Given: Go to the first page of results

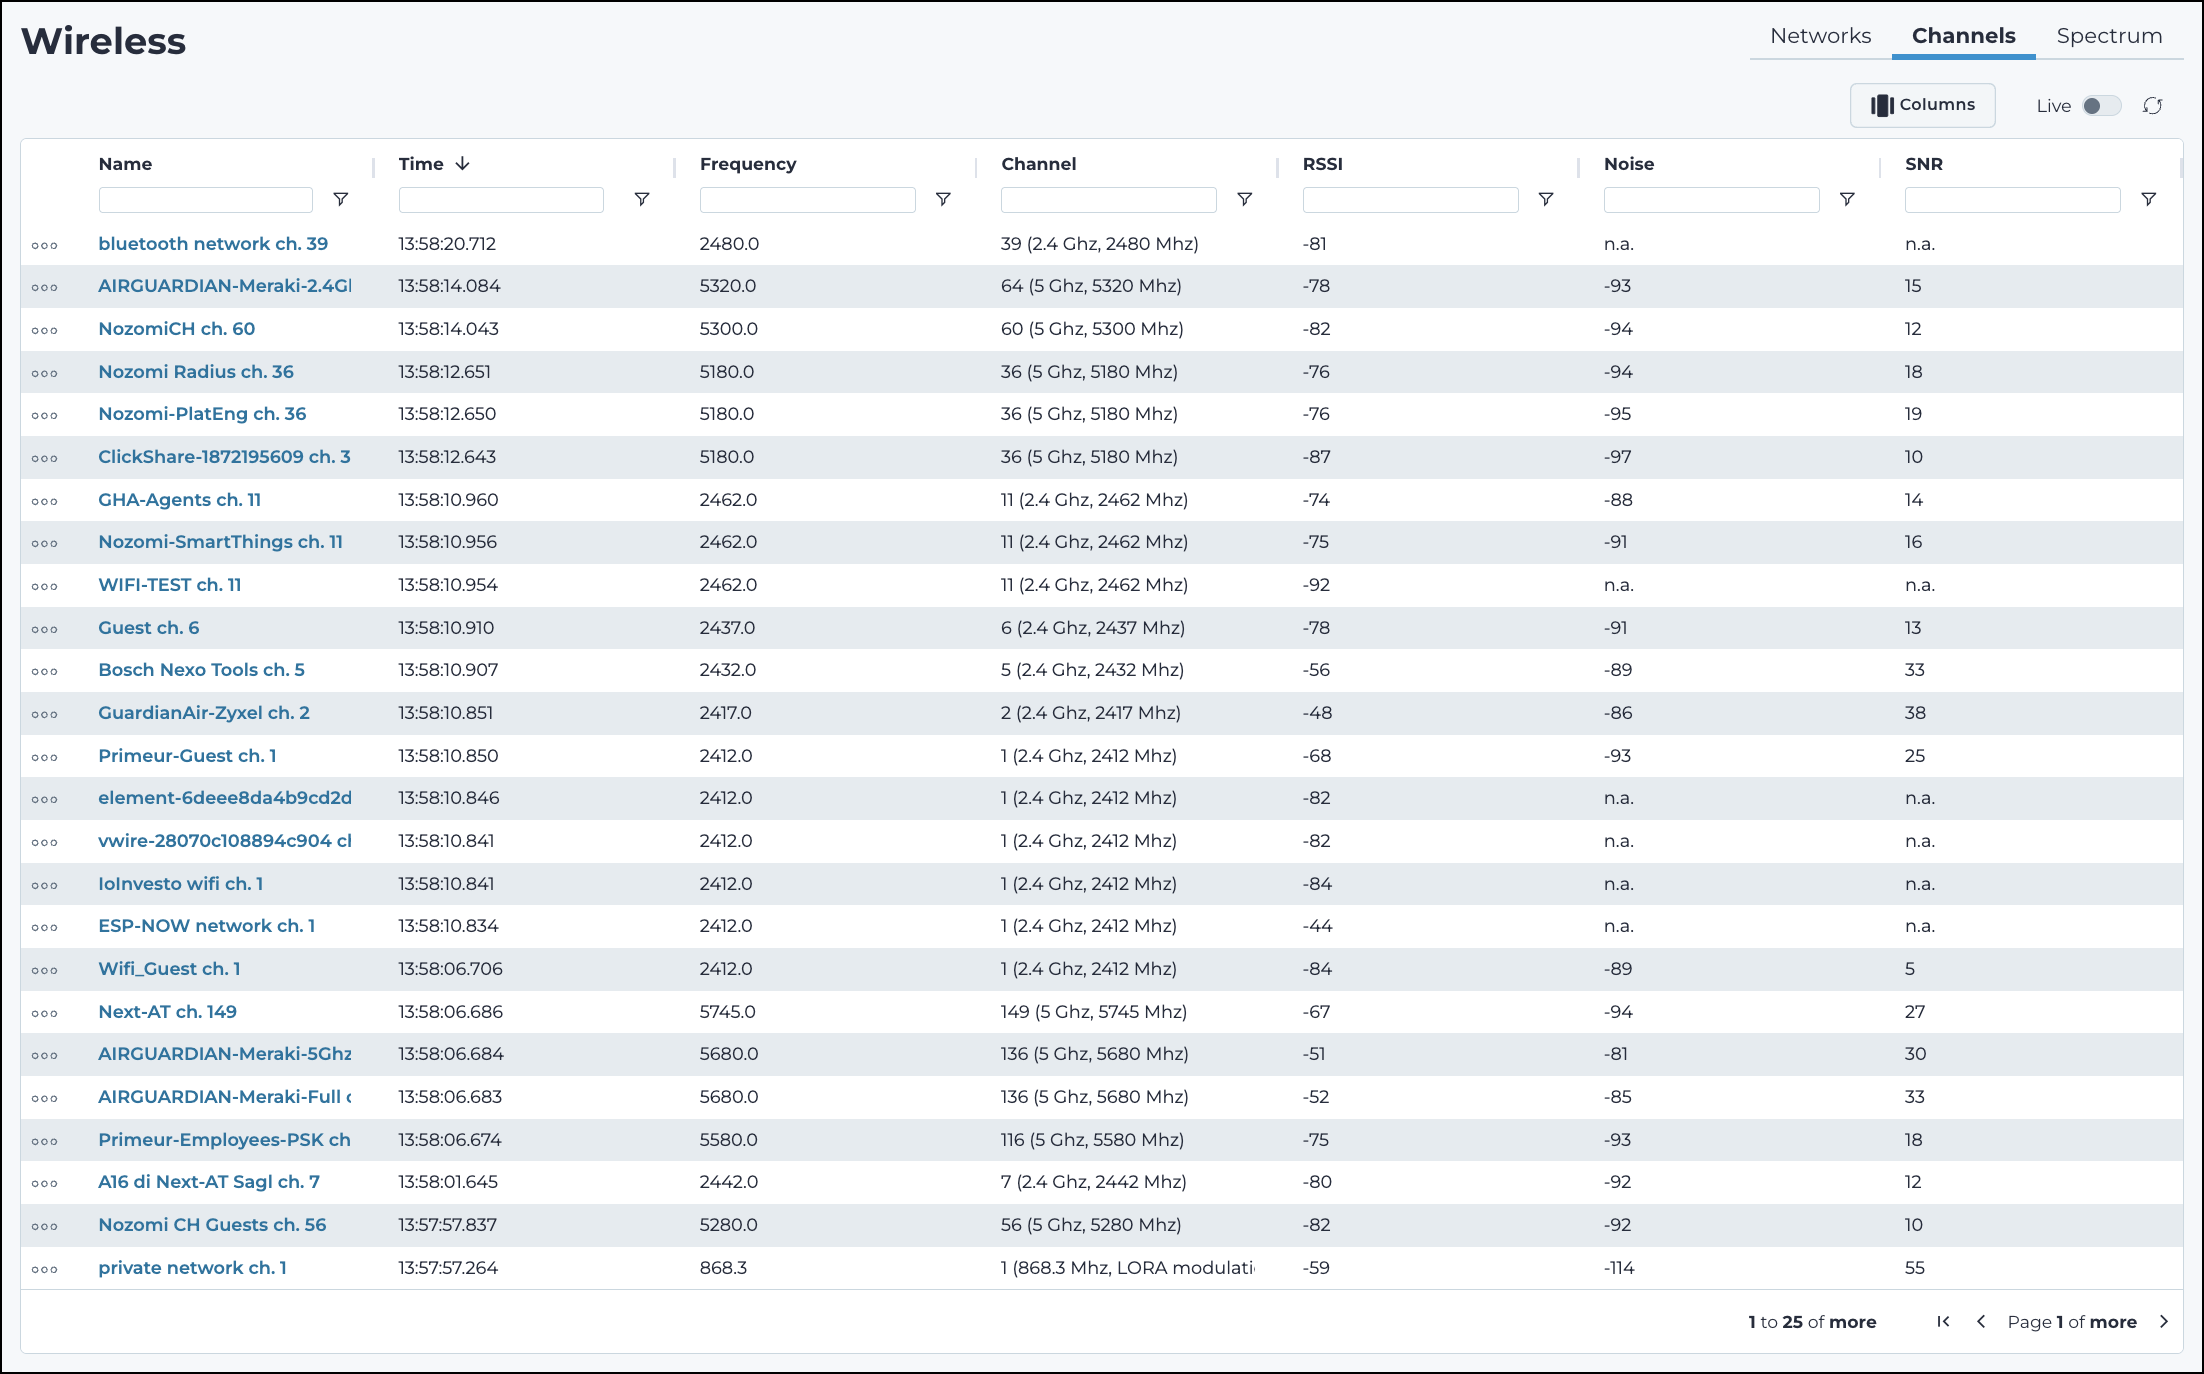Looking at the screenshot, I should coord(1943,1322).
